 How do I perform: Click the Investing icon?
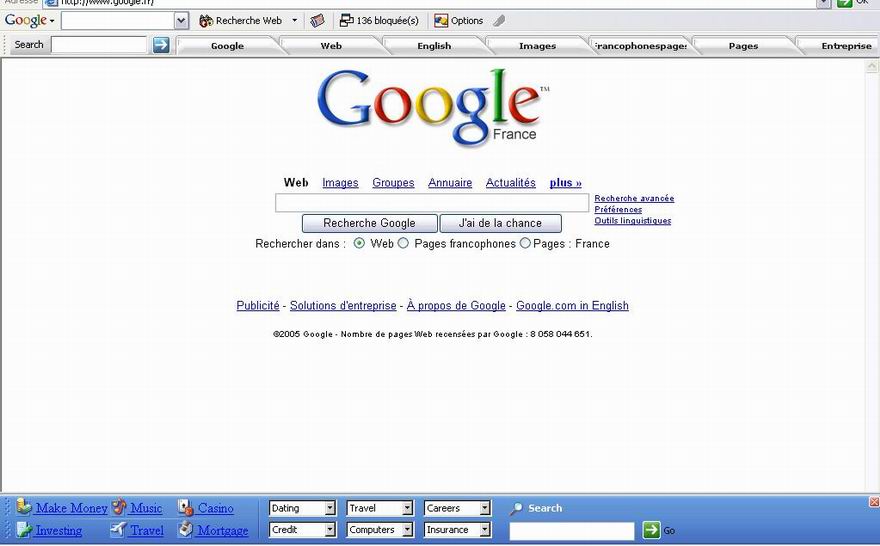pos(24,529)
